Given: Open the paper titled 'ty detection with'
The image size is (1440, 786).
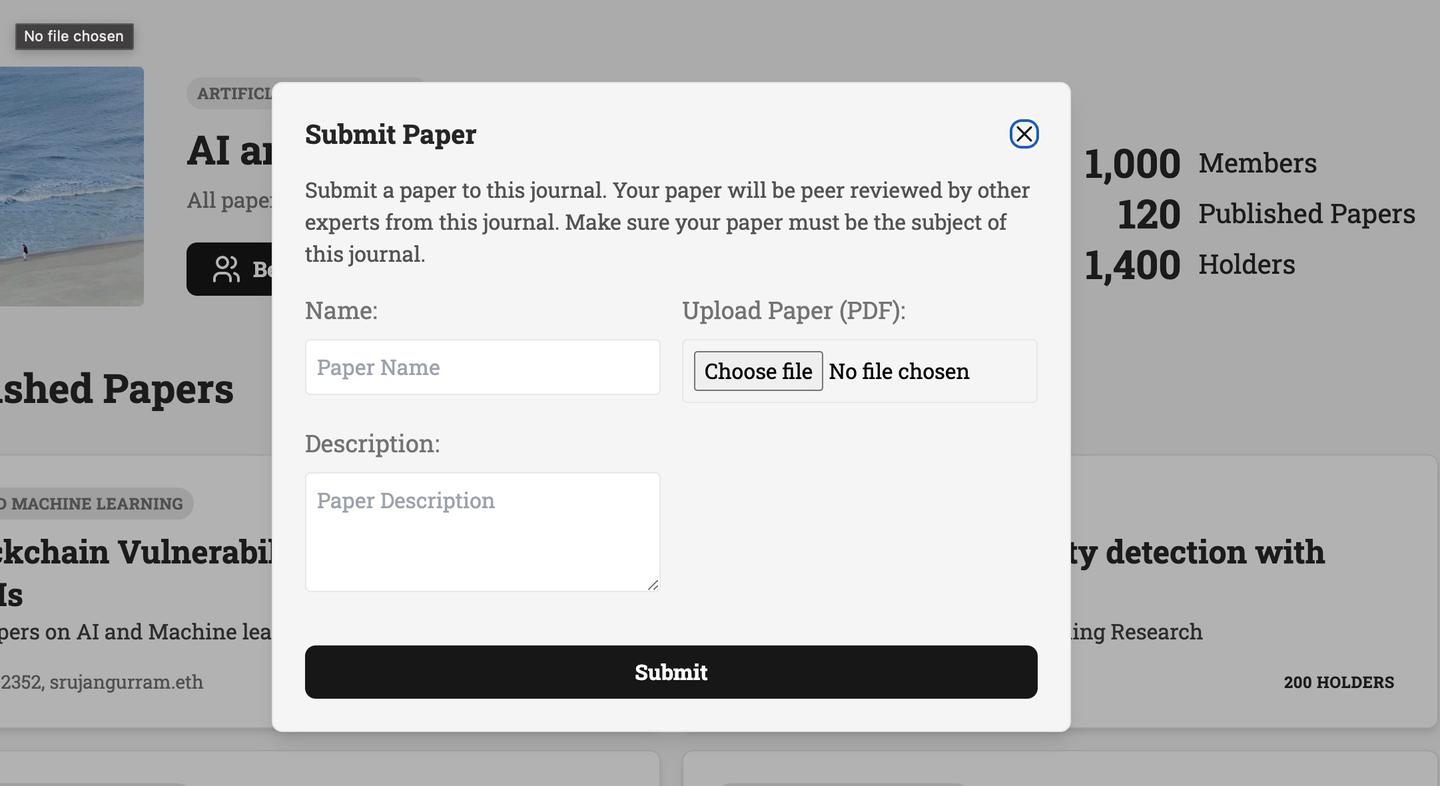Looking at the screenshot, I should (x=1197, y=552).
